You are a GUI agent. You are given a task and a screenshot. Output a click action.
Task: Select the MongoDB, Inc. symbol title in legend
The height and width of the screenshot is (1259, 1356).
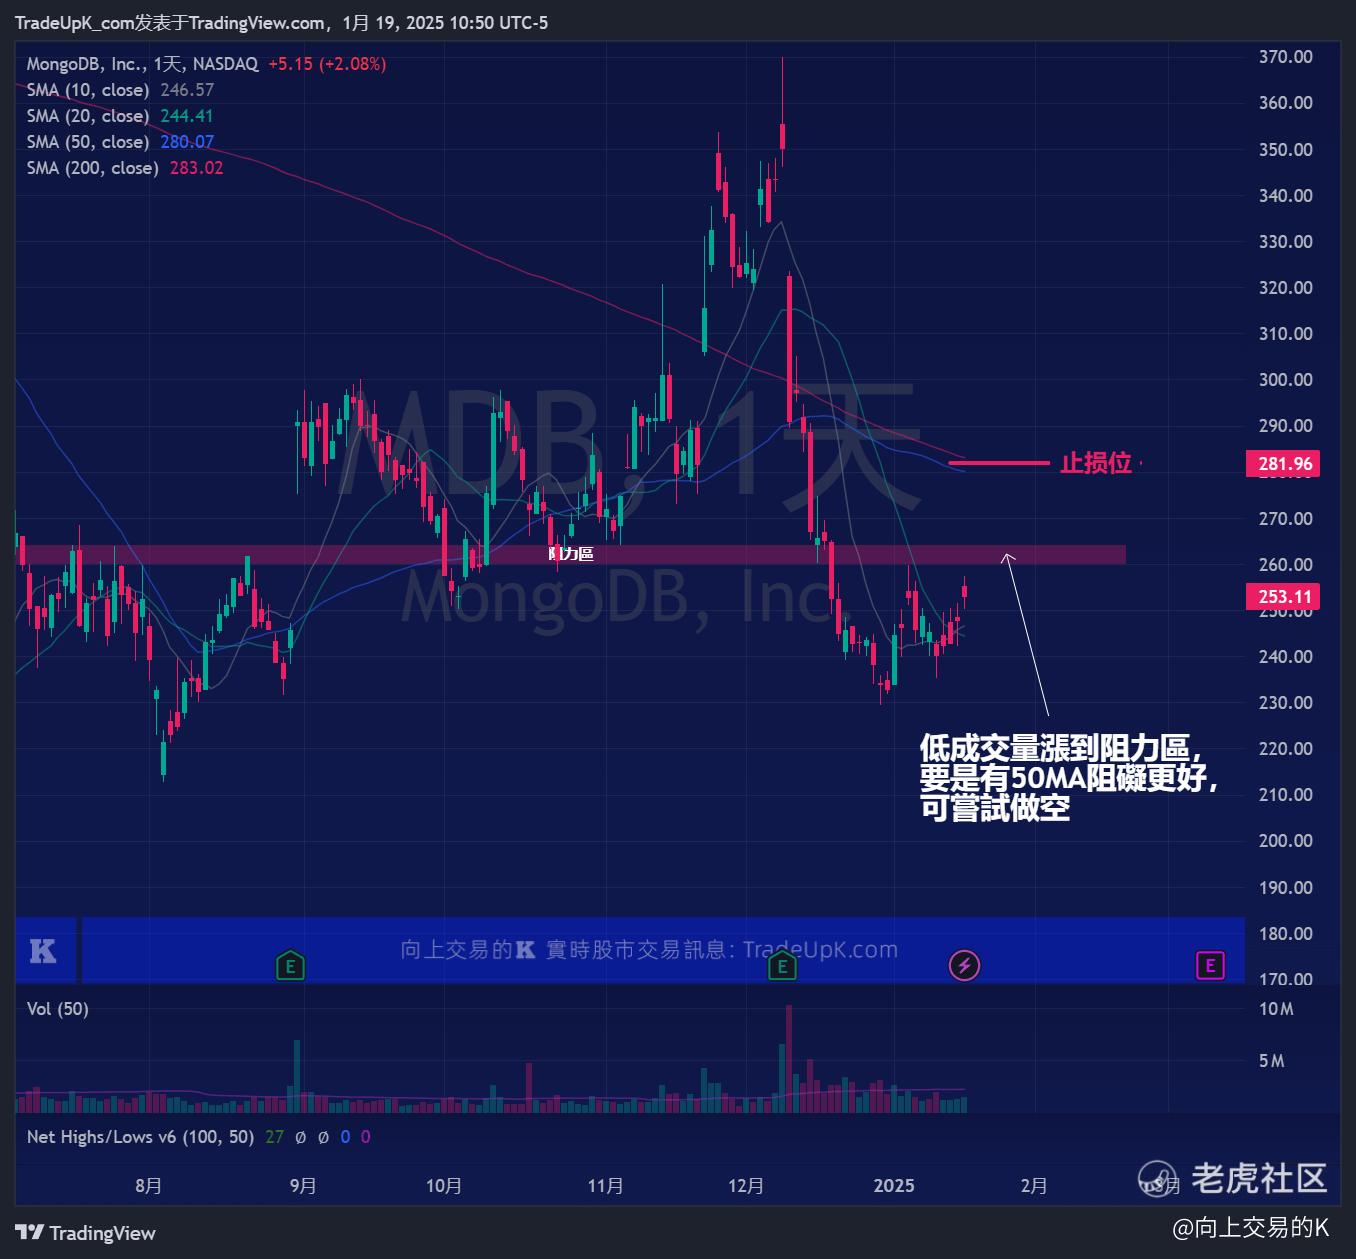[x=142, y=64]
